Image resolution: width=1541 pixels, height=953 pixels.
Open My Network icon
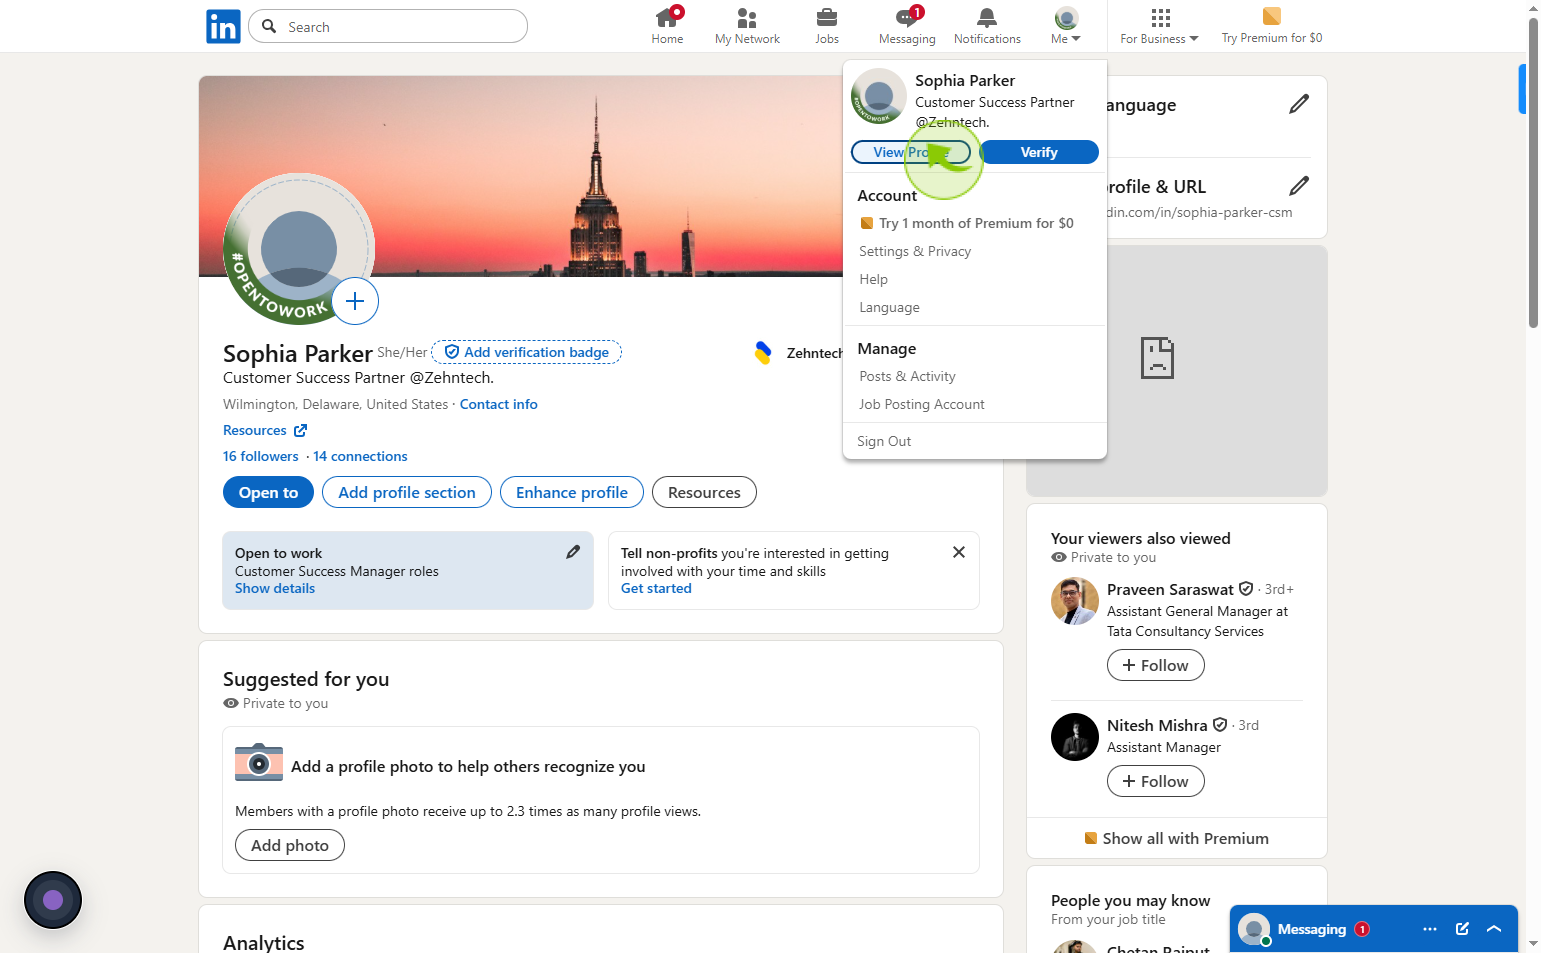point(747,26)
